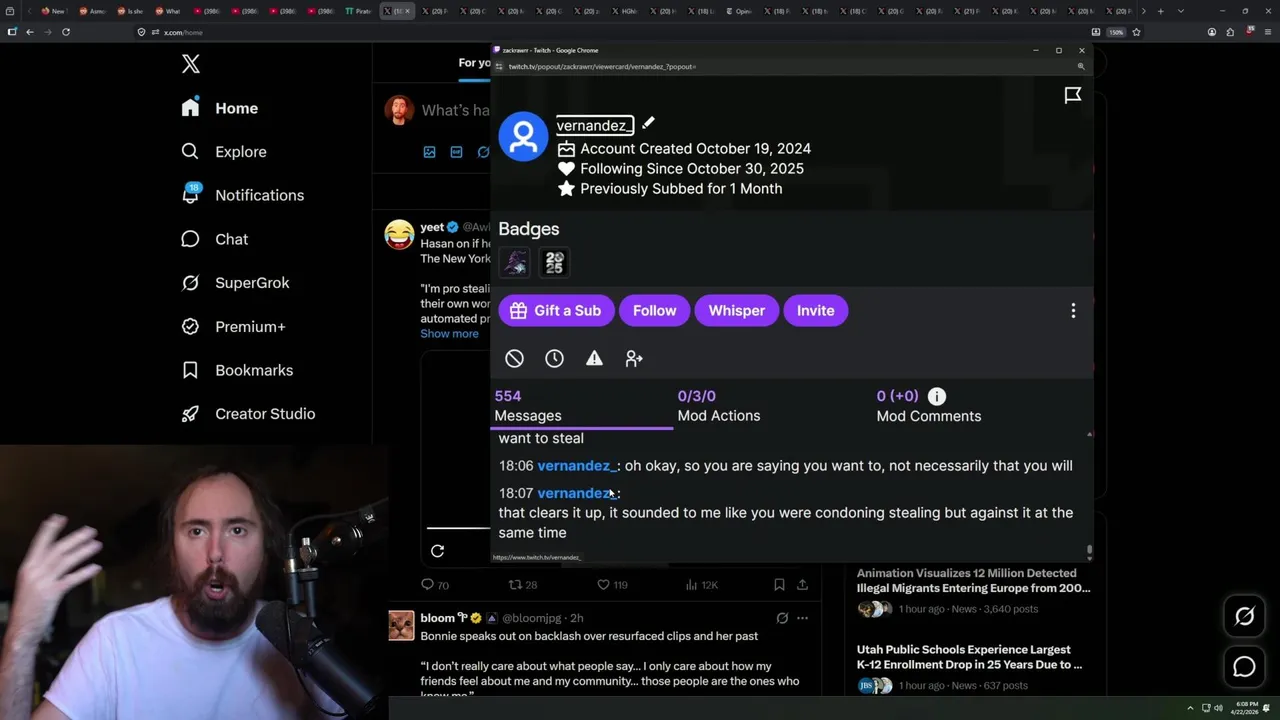Image resolution: width=1280 pixels, height=720 pixels.
Task: Click the info icon beside Mod Comments count
Action: click(936, 397)
